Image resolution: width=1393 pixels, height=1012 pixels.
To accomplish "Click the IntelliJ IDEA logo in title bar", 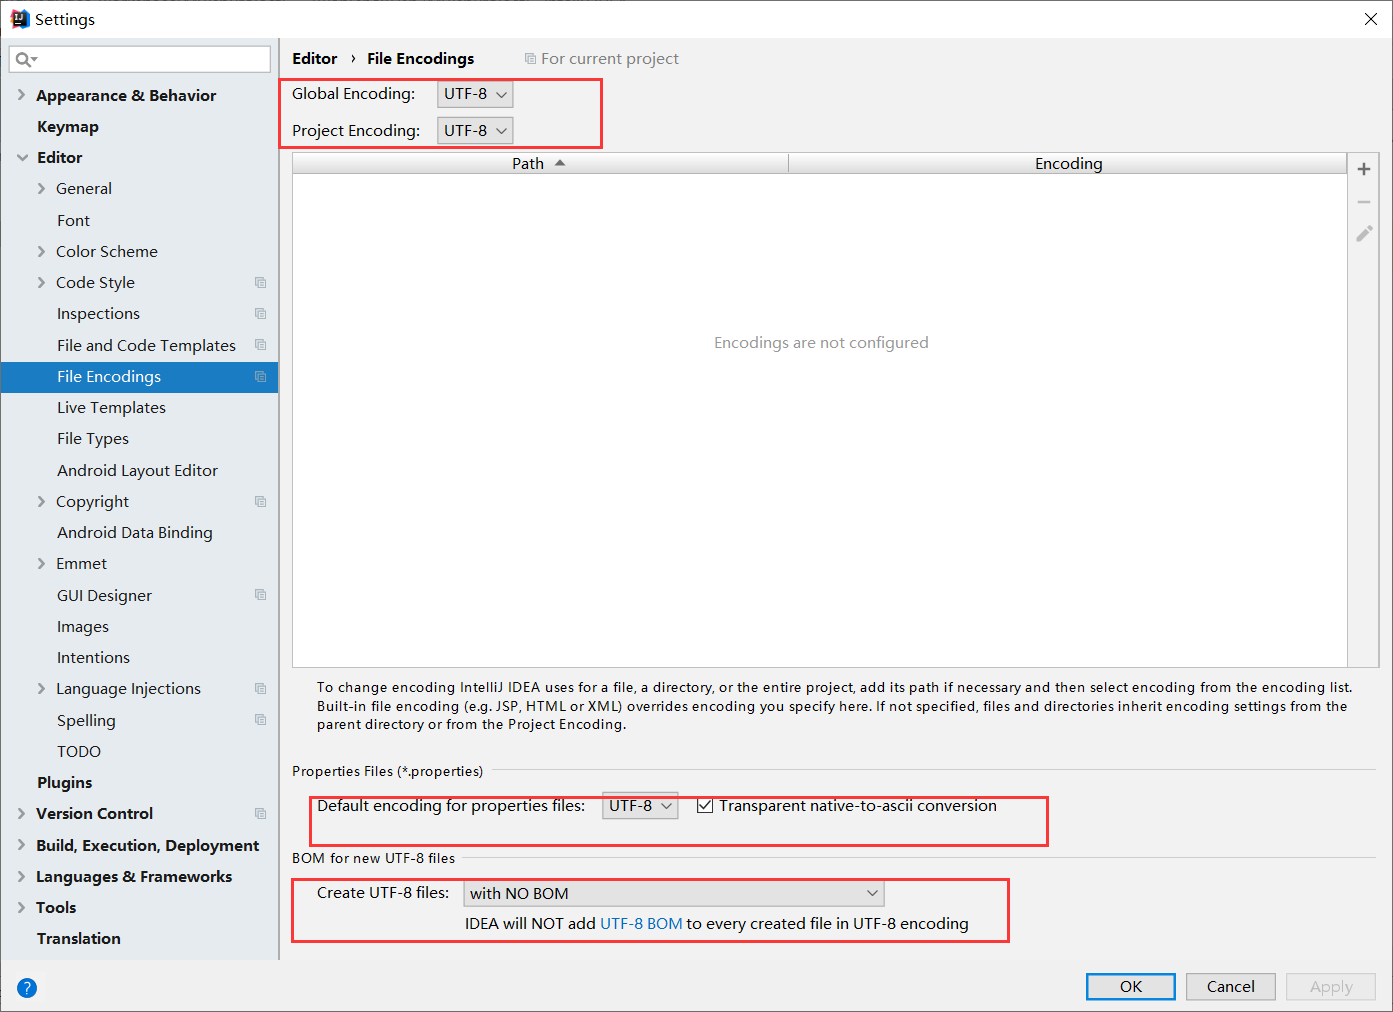I will [x=20, y=19].
